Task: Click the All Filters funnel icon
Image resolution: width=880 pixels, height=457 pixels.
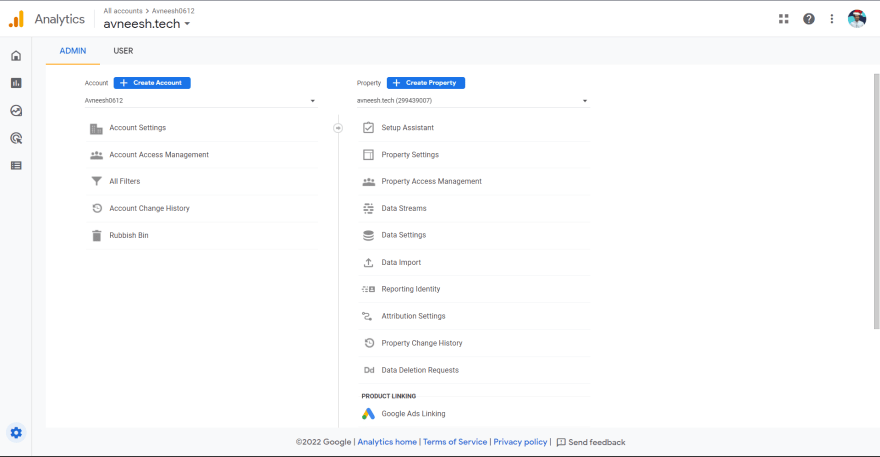Action: click(97, 181)
